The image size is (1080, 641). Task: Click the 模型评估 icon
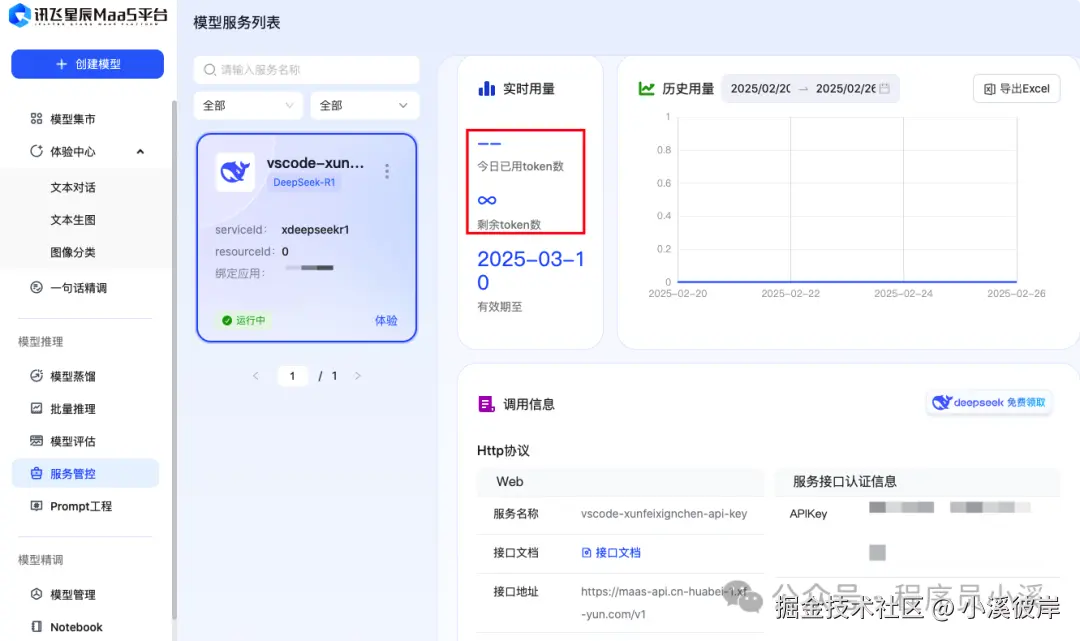(37, 440)
